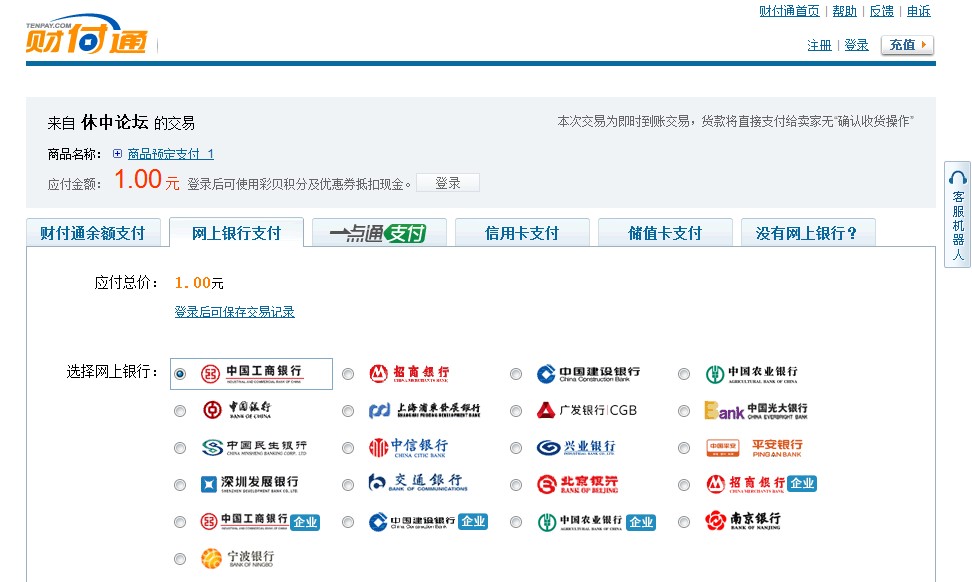Click the 中国农业银行 企业 logo

click(x=596, y=522)
